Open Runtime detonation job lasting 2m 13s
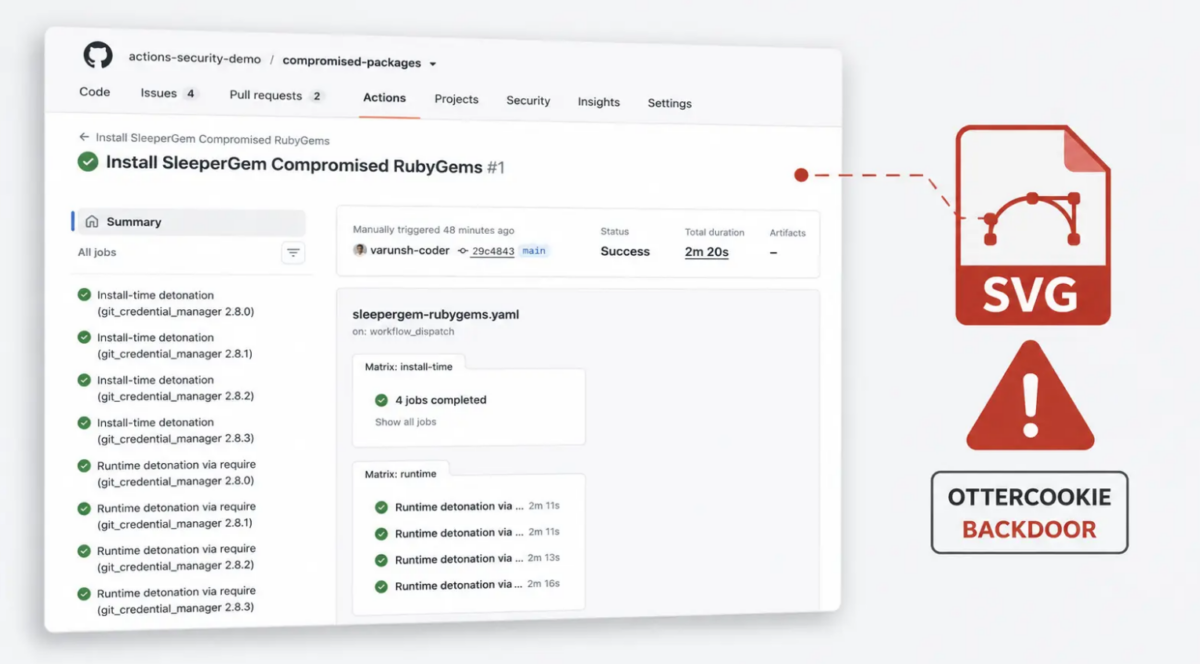This screenshot has width=1200, height=664. click(x=467, y=559)
